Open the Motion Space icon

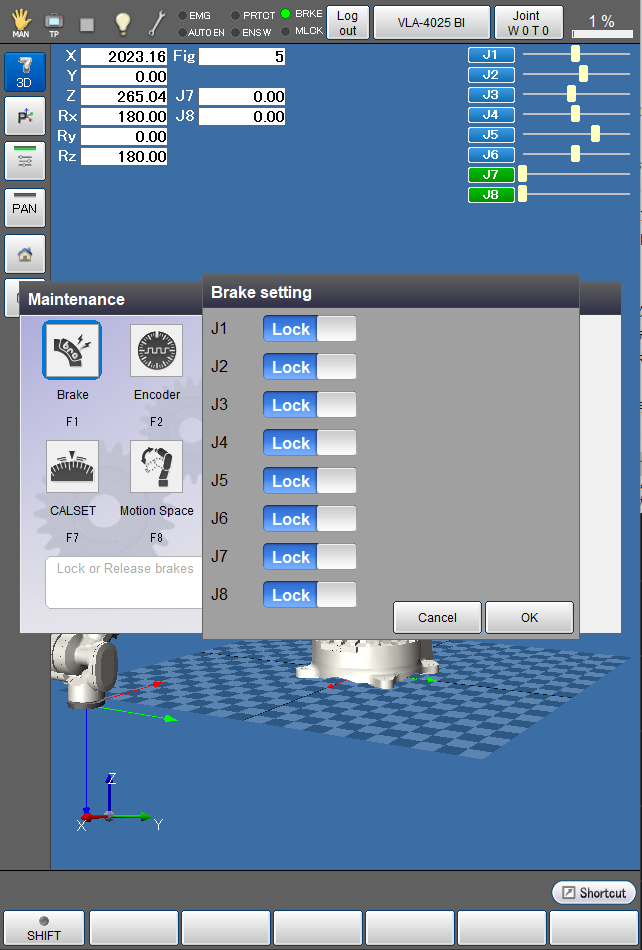click(x=157, y=467)
